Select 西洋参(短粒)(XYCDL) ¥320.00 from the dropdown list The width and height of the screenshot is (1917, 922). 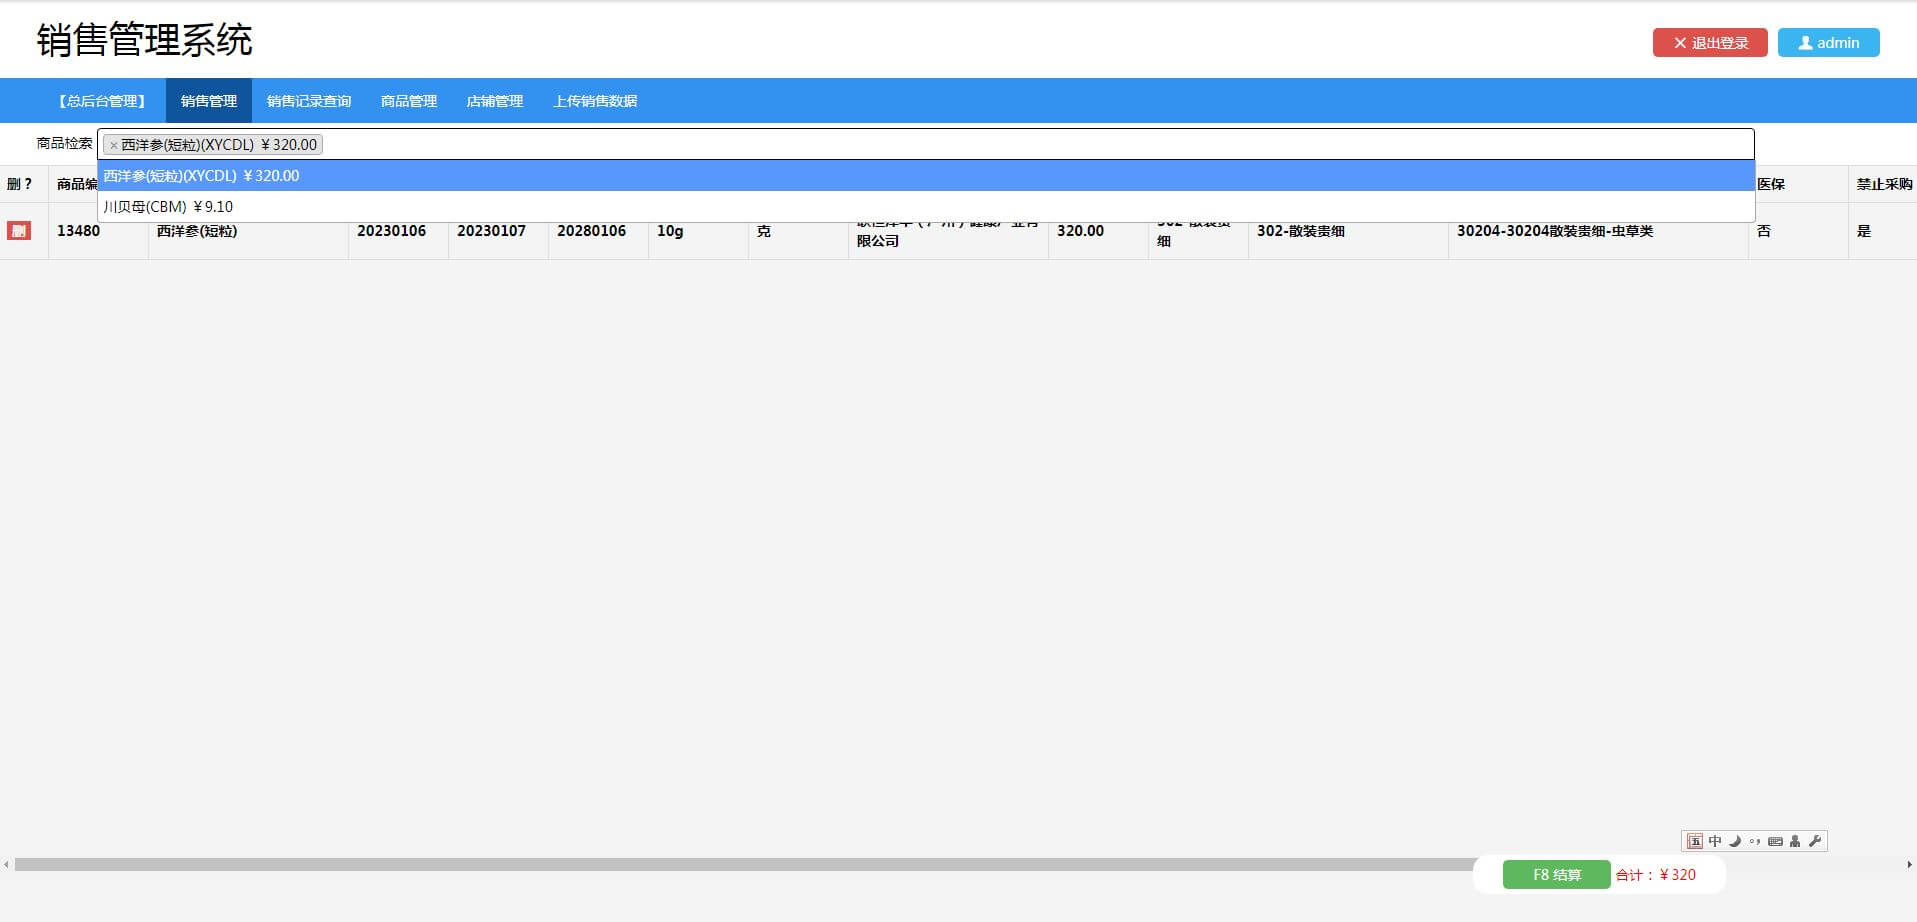[202, 176]
